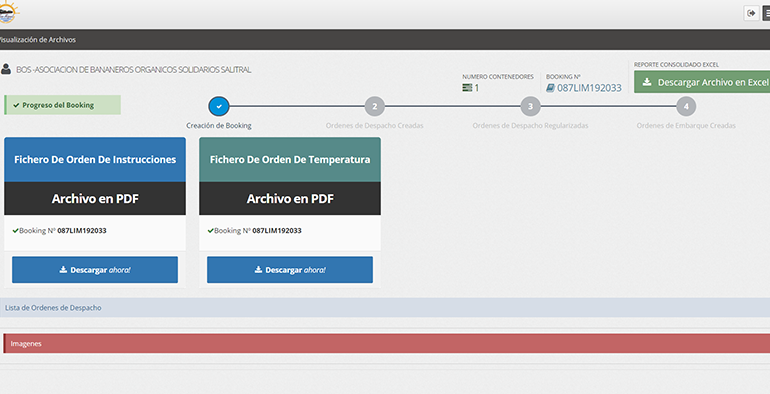Select step 2 Ordenes de Despacho Creadas
Viewport: 770px width, 394px height.
click(x=375, y=106)
